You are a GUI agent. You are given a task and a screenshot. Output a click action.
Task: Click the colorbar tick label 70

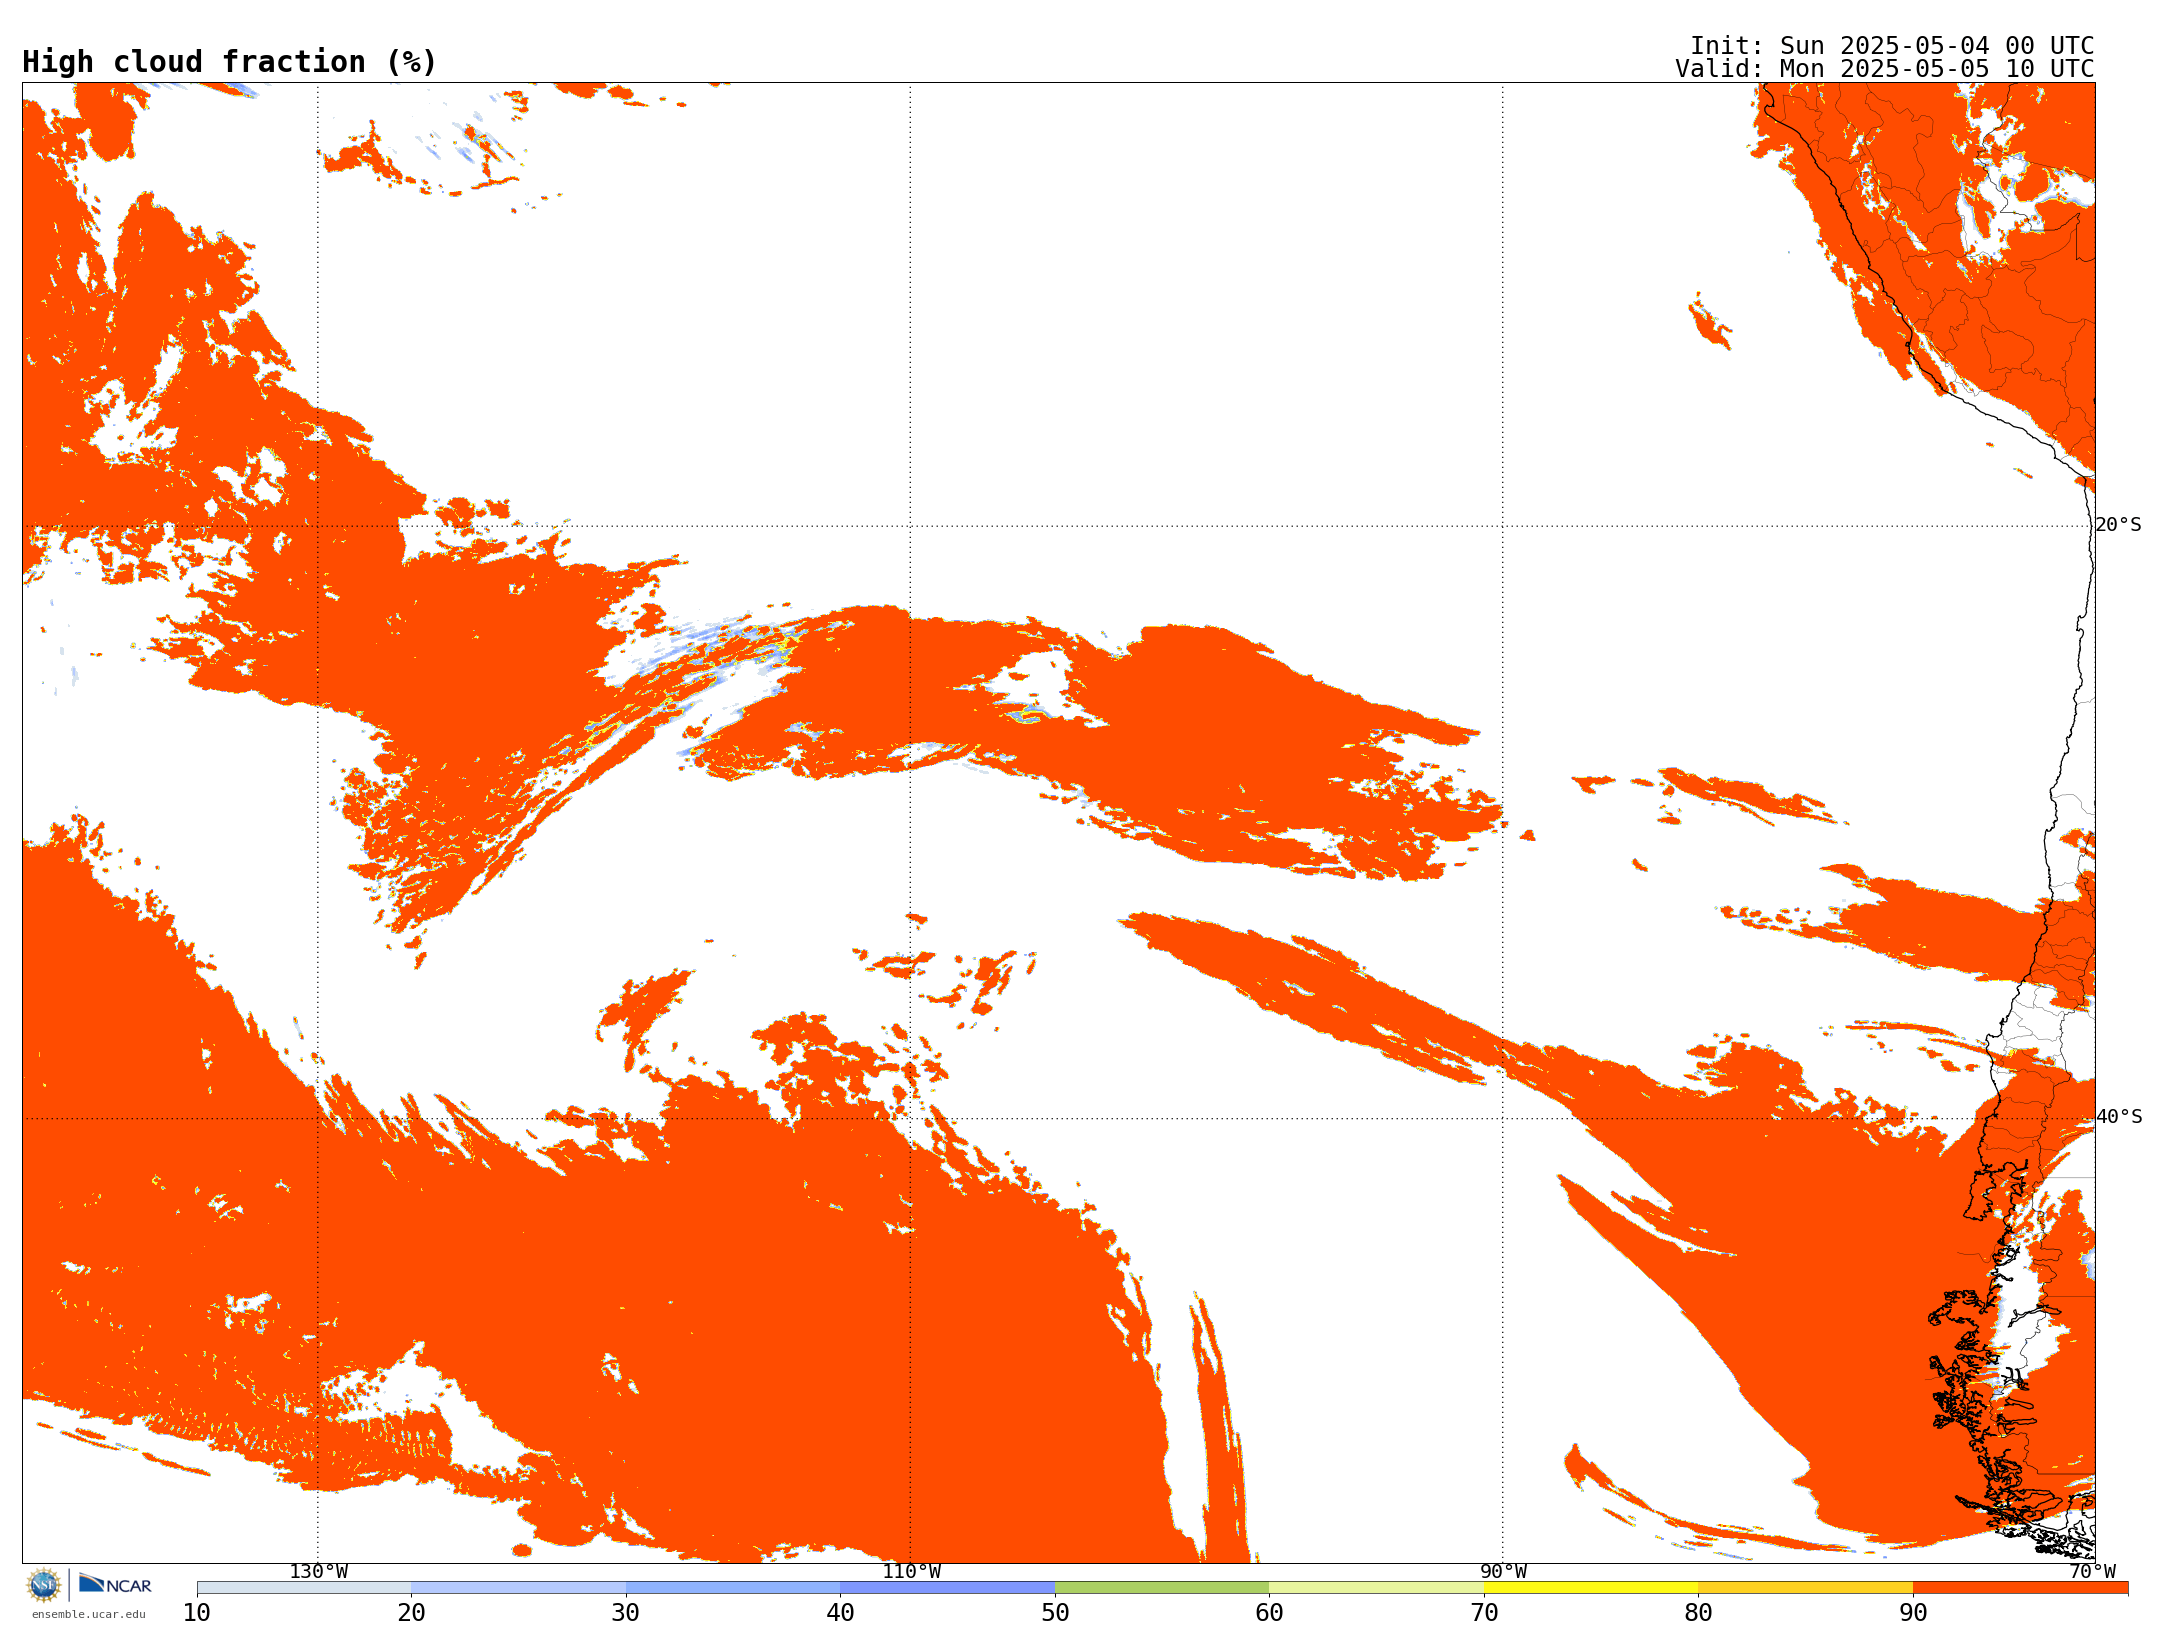click(x=1484, y=1613)
